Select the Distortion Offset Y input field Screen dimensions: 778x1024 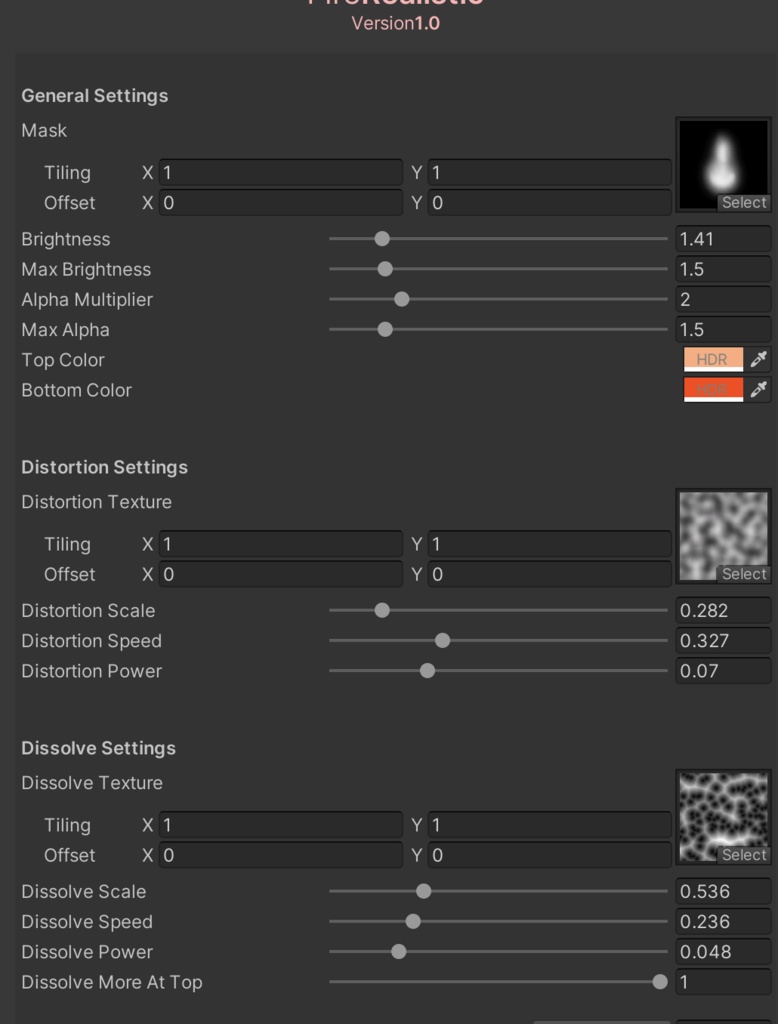[548, 574]
